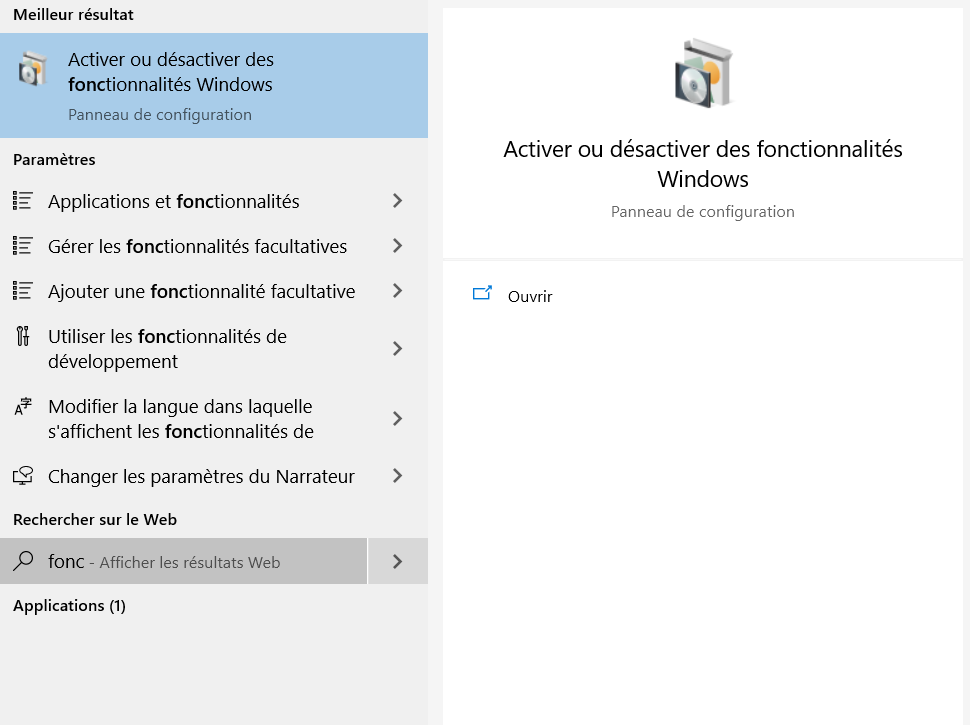Click the language icon beside Modifier la langue

(23, 406)
